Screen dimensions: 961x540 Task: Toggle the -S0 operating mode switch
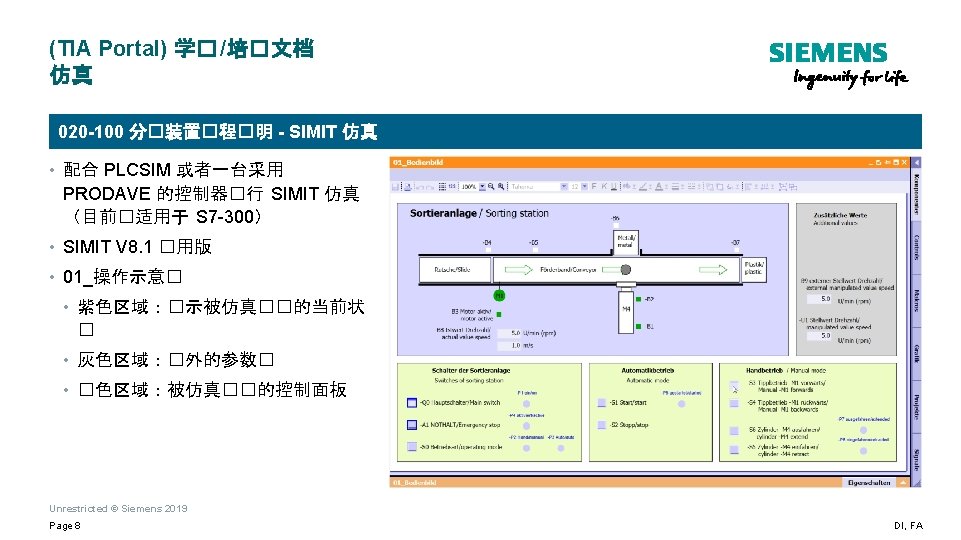(412, 446)
